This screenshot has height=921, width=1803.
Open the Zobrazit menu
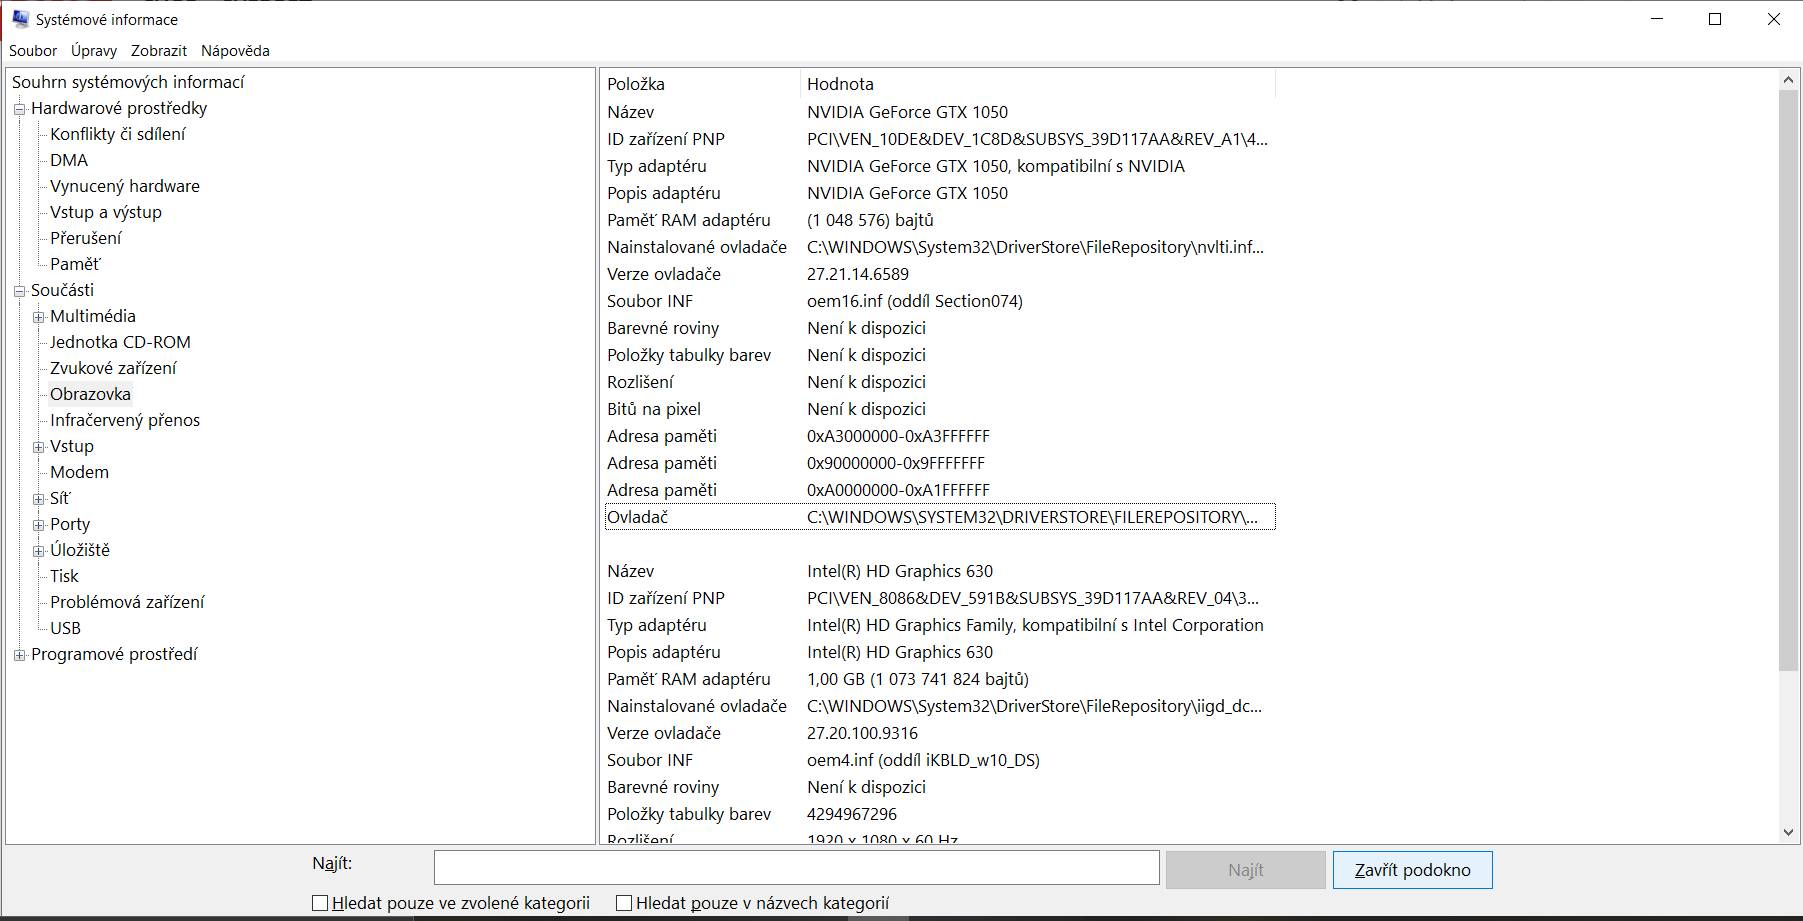point(159,51)
